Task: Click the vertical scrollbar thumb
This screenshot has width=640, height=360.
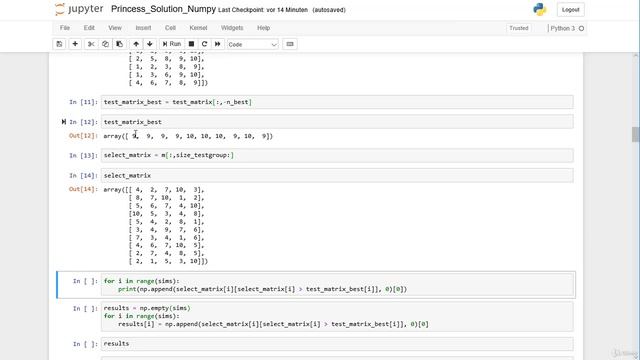Action: pos(636,135)
